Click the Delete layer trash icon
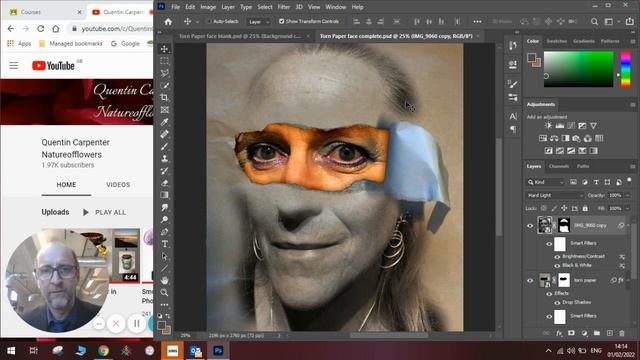640x360 pixels. 622,333
